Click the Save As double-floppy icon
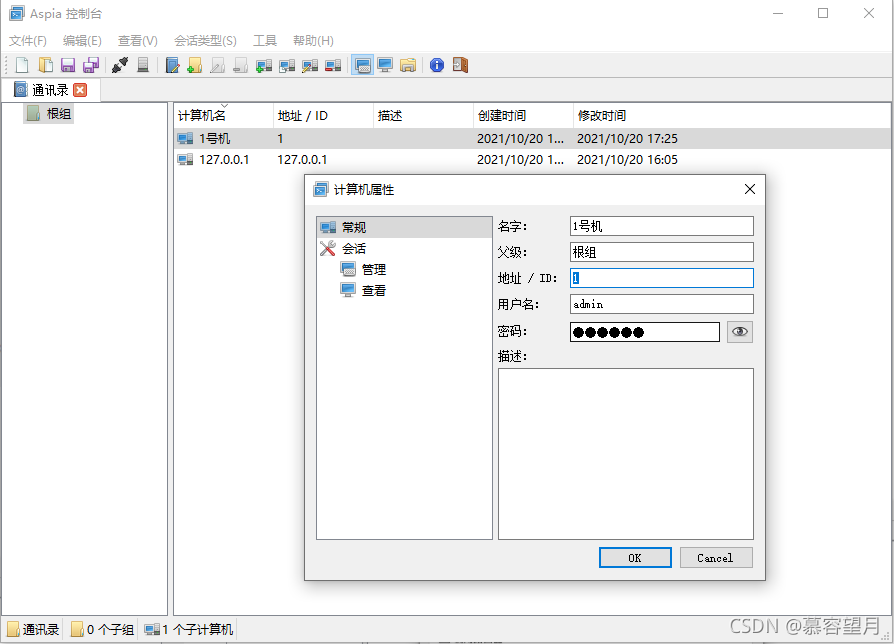The width and height of the screenshot is (894, 644). coord(91,66)
